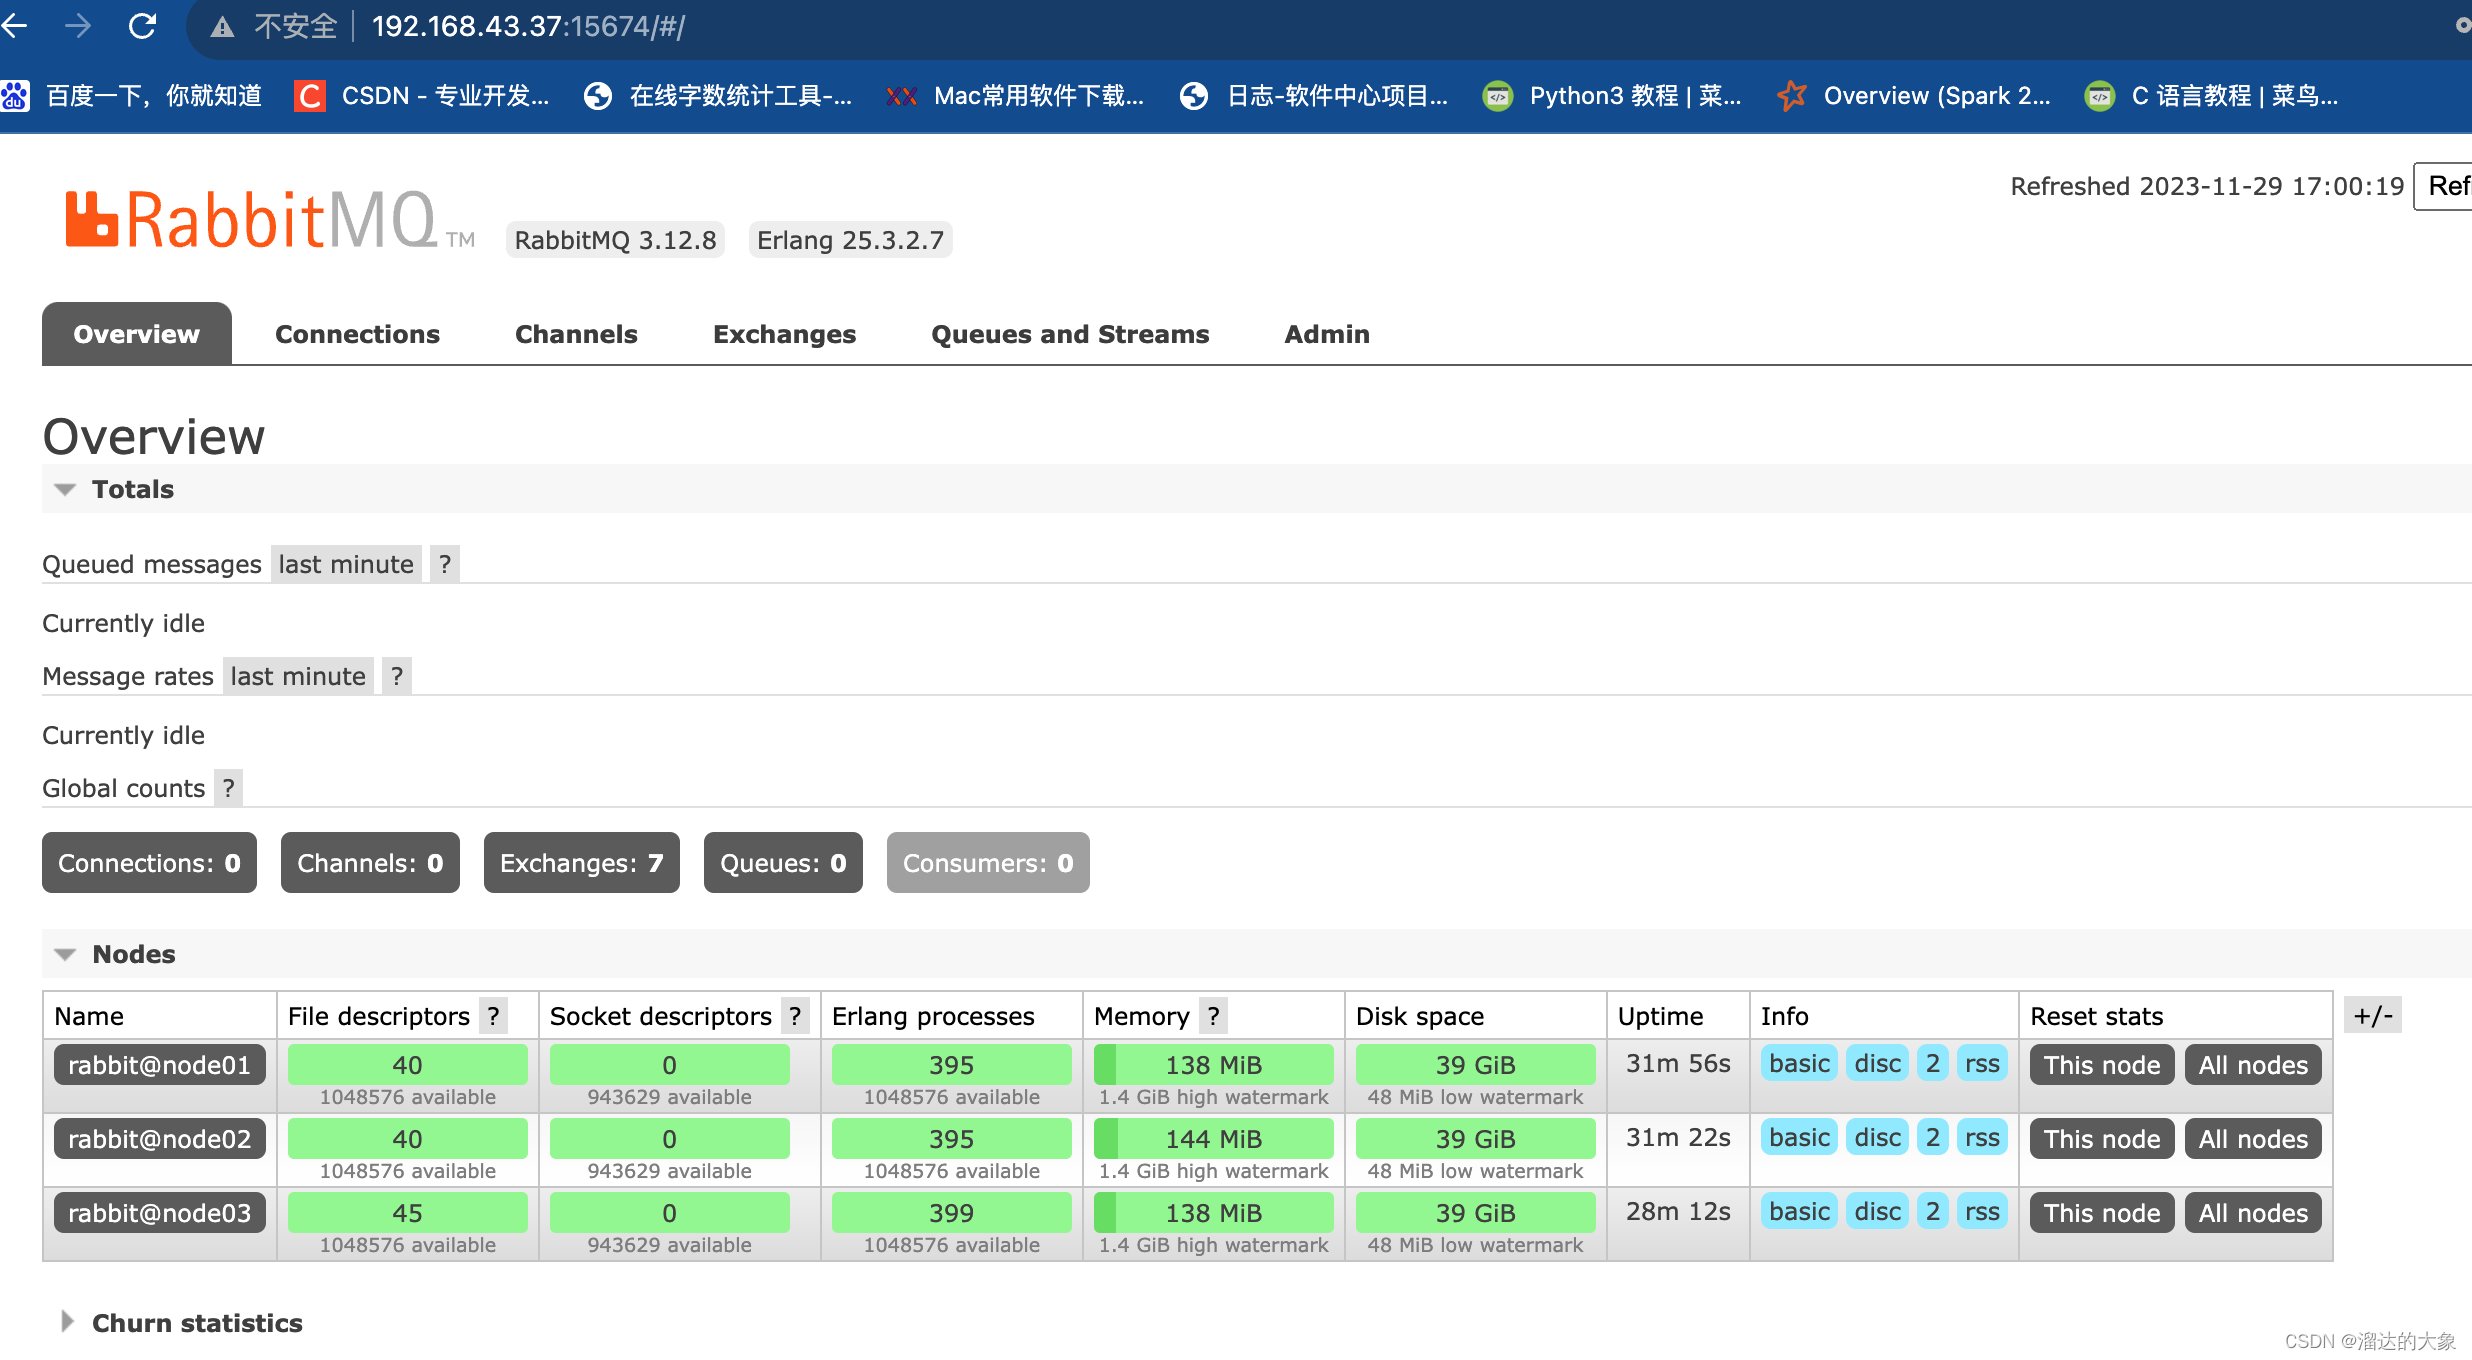
Task: Click the Erlang 25.3.2.7 version badge
Action: 851,240
